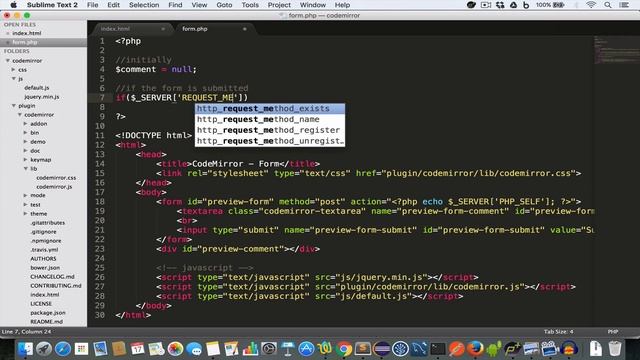The image size is (640, 360).
Task: Open MySQL Workbench dolphin icon in dock
Action: 419,349
